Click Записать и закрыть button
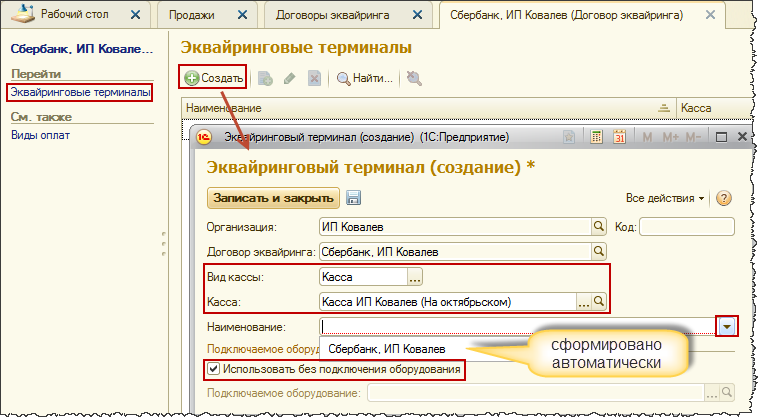Viewport: 758px width, 418px height. [x=273, y=198]
